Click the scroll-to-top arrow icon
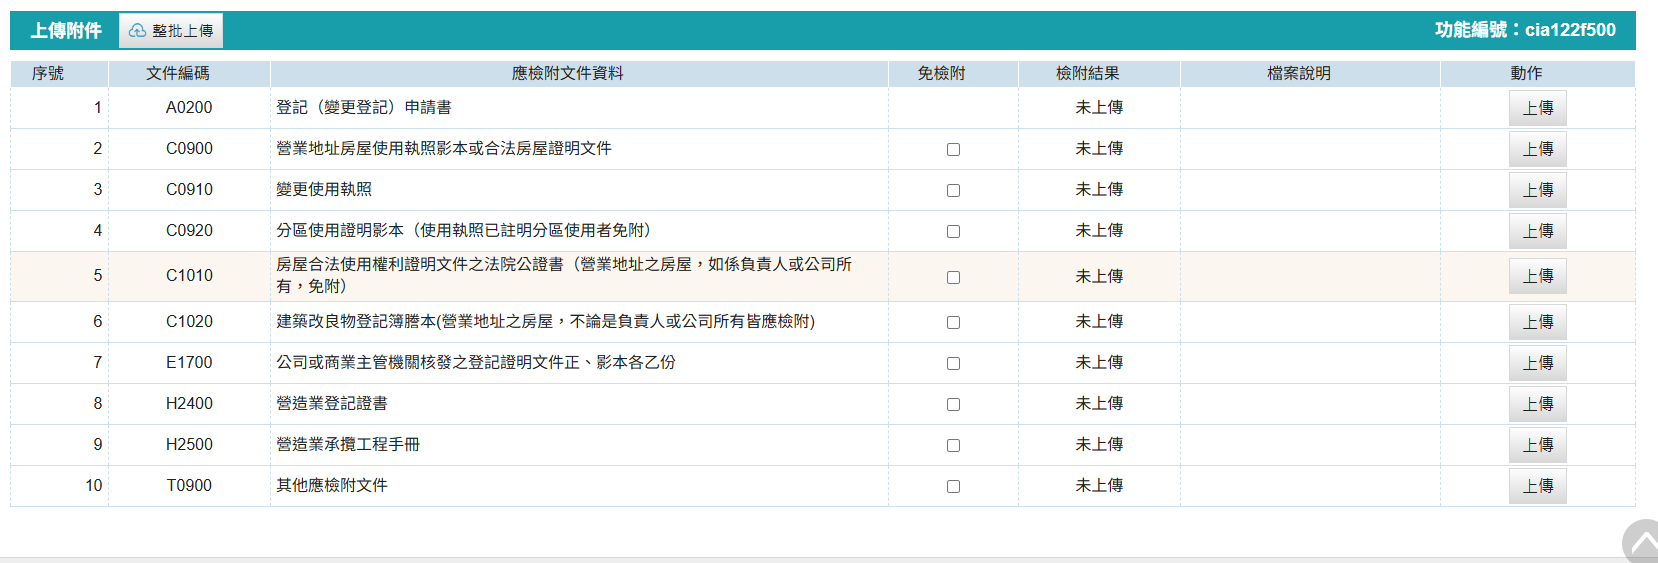Viewport: 1658px width, 563px height. 1642,544
